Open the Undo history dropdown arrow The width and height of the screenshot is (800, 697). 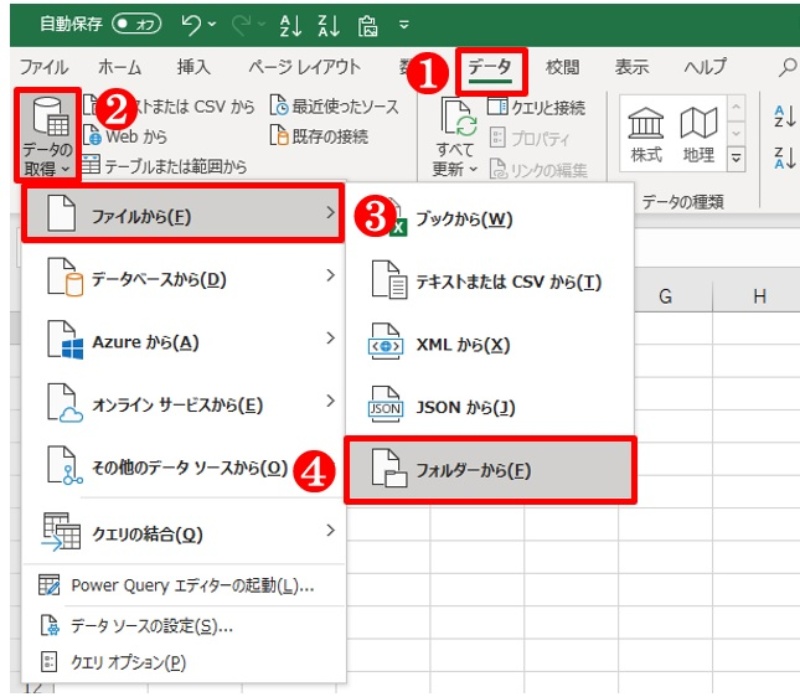coord(212,24)
